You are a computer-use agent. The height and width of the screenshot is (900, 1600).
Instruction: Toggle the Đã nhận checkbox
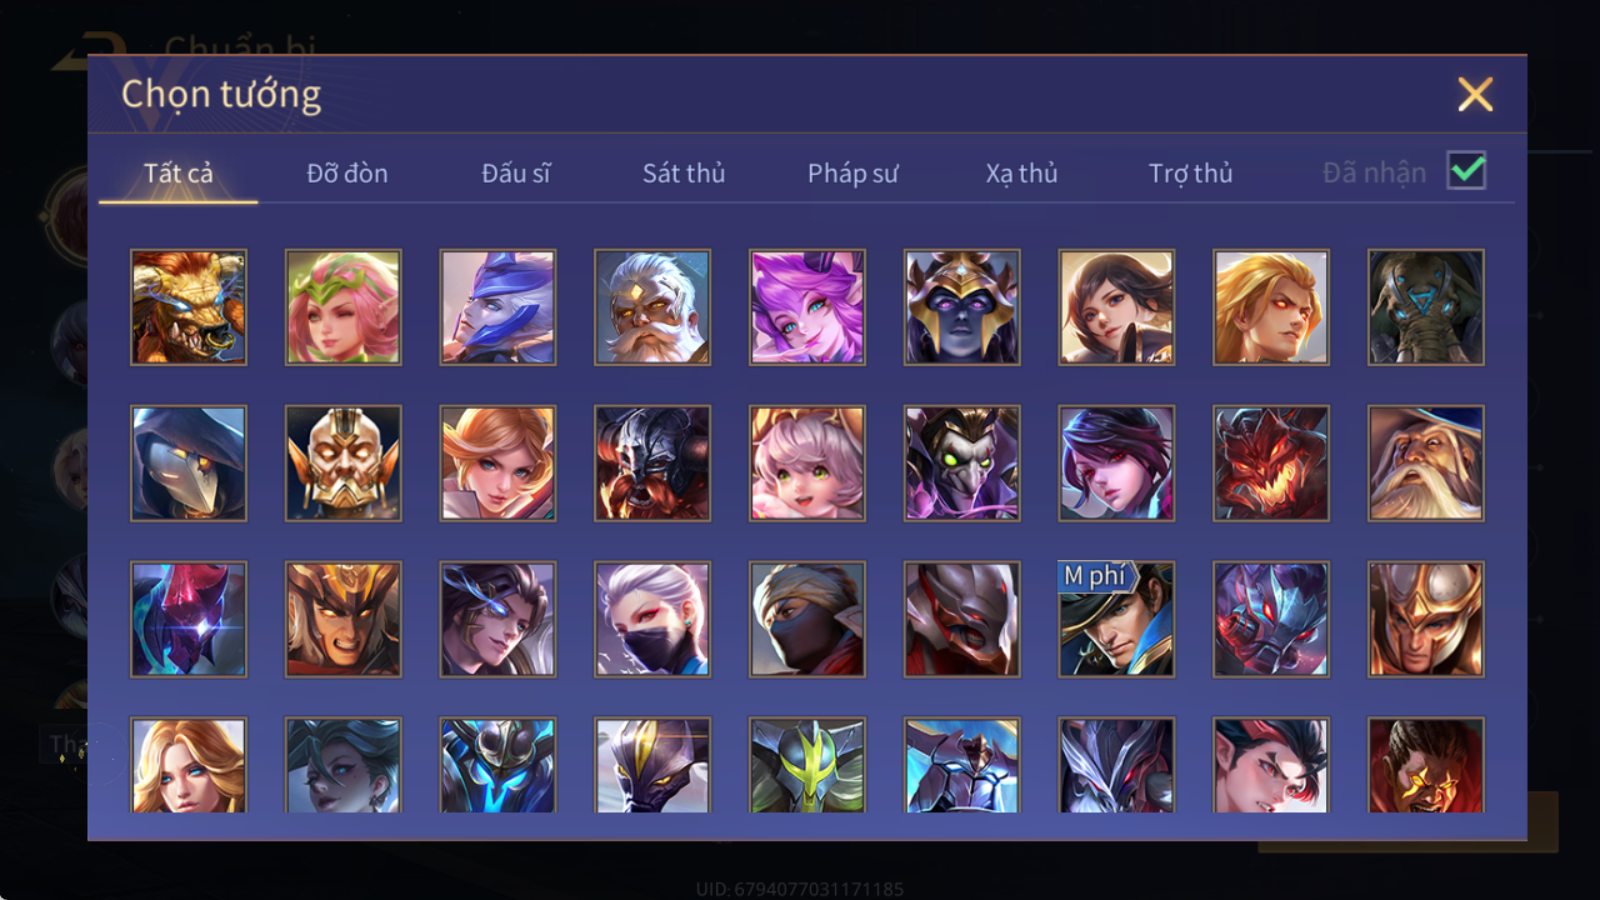pyautogui.click(x=1466, y=170)
